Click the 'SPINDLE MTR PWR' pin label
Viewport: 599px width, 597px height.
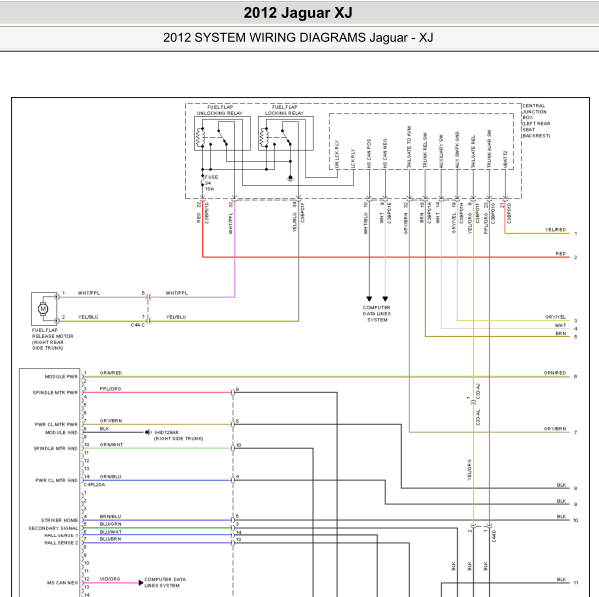[x=55, y=392]
